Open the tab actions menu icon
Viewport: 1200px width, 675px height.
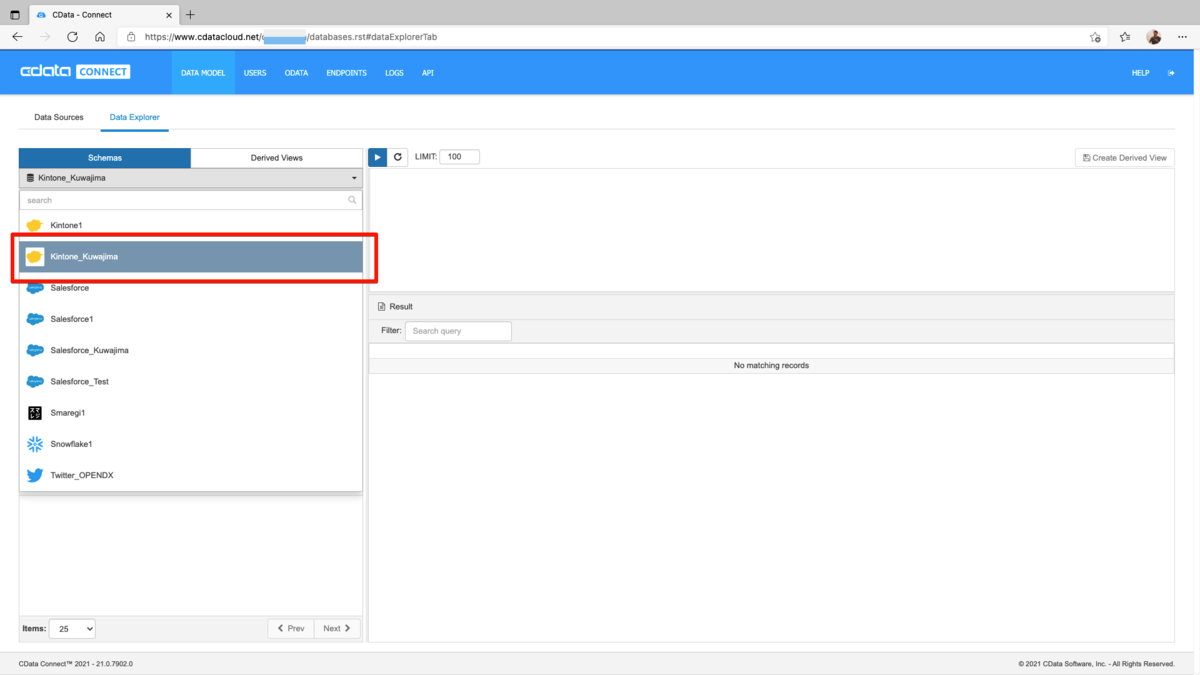15,15
